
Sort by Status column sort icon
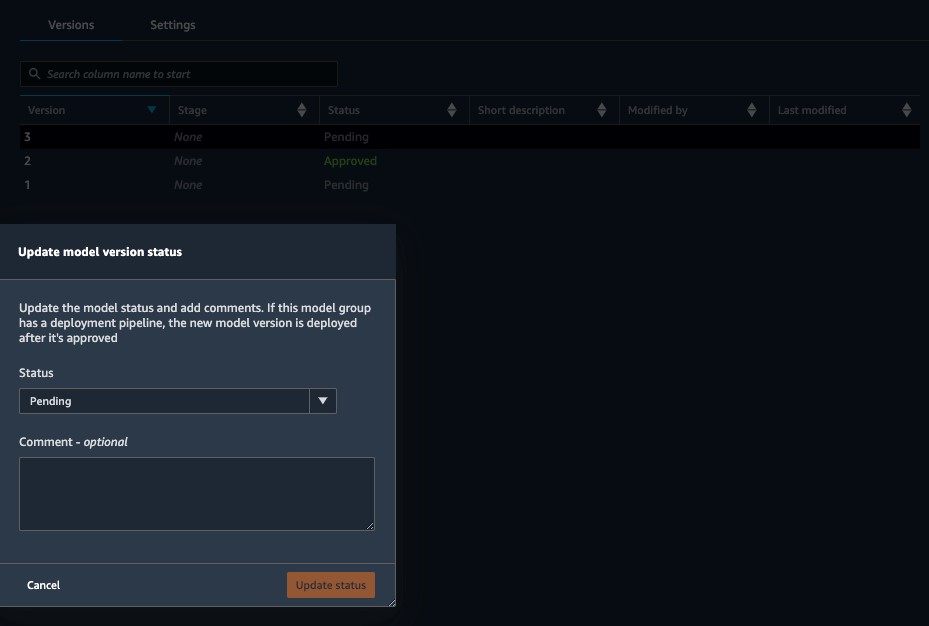451,110
